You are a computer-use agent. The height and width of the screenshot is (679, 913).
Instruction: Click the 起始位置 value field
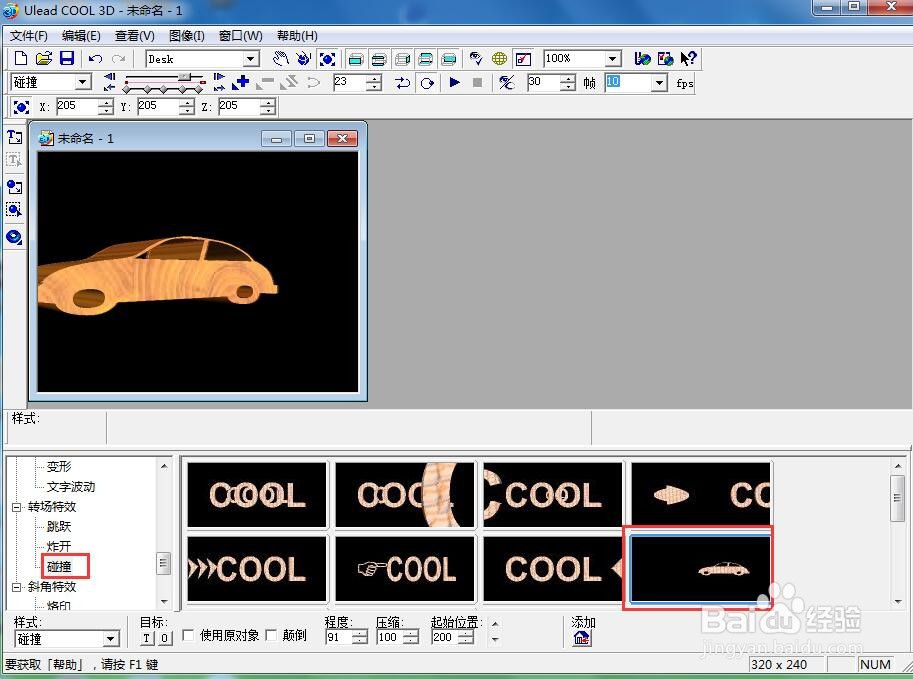pos(444,637)
